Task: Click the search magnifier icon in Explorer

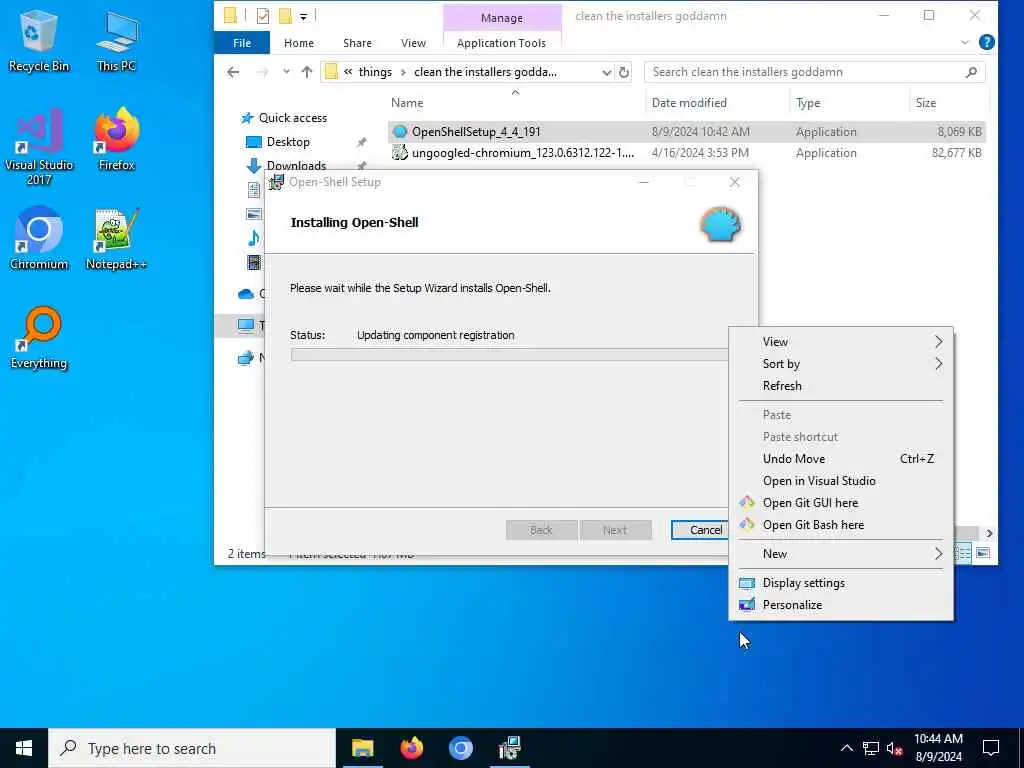Action: pyautogui.click(x=971, y=72)
